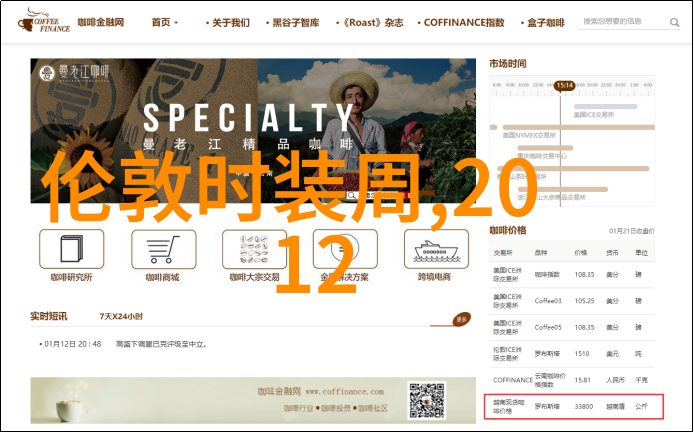
Task: Click the 浙江舟山大宗商品交易所 session bar
Action: (565, 189)
